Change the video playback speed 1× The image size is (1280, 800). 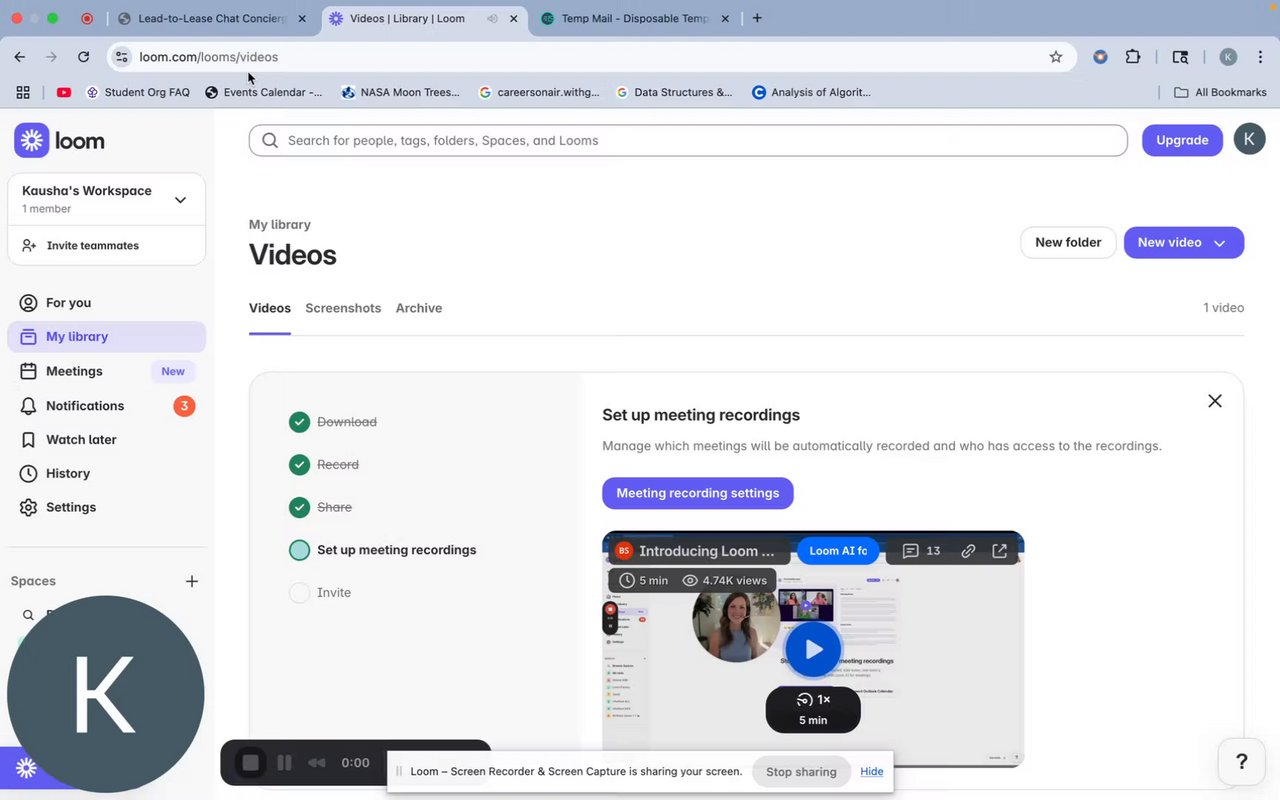click(x=813, y=700)
